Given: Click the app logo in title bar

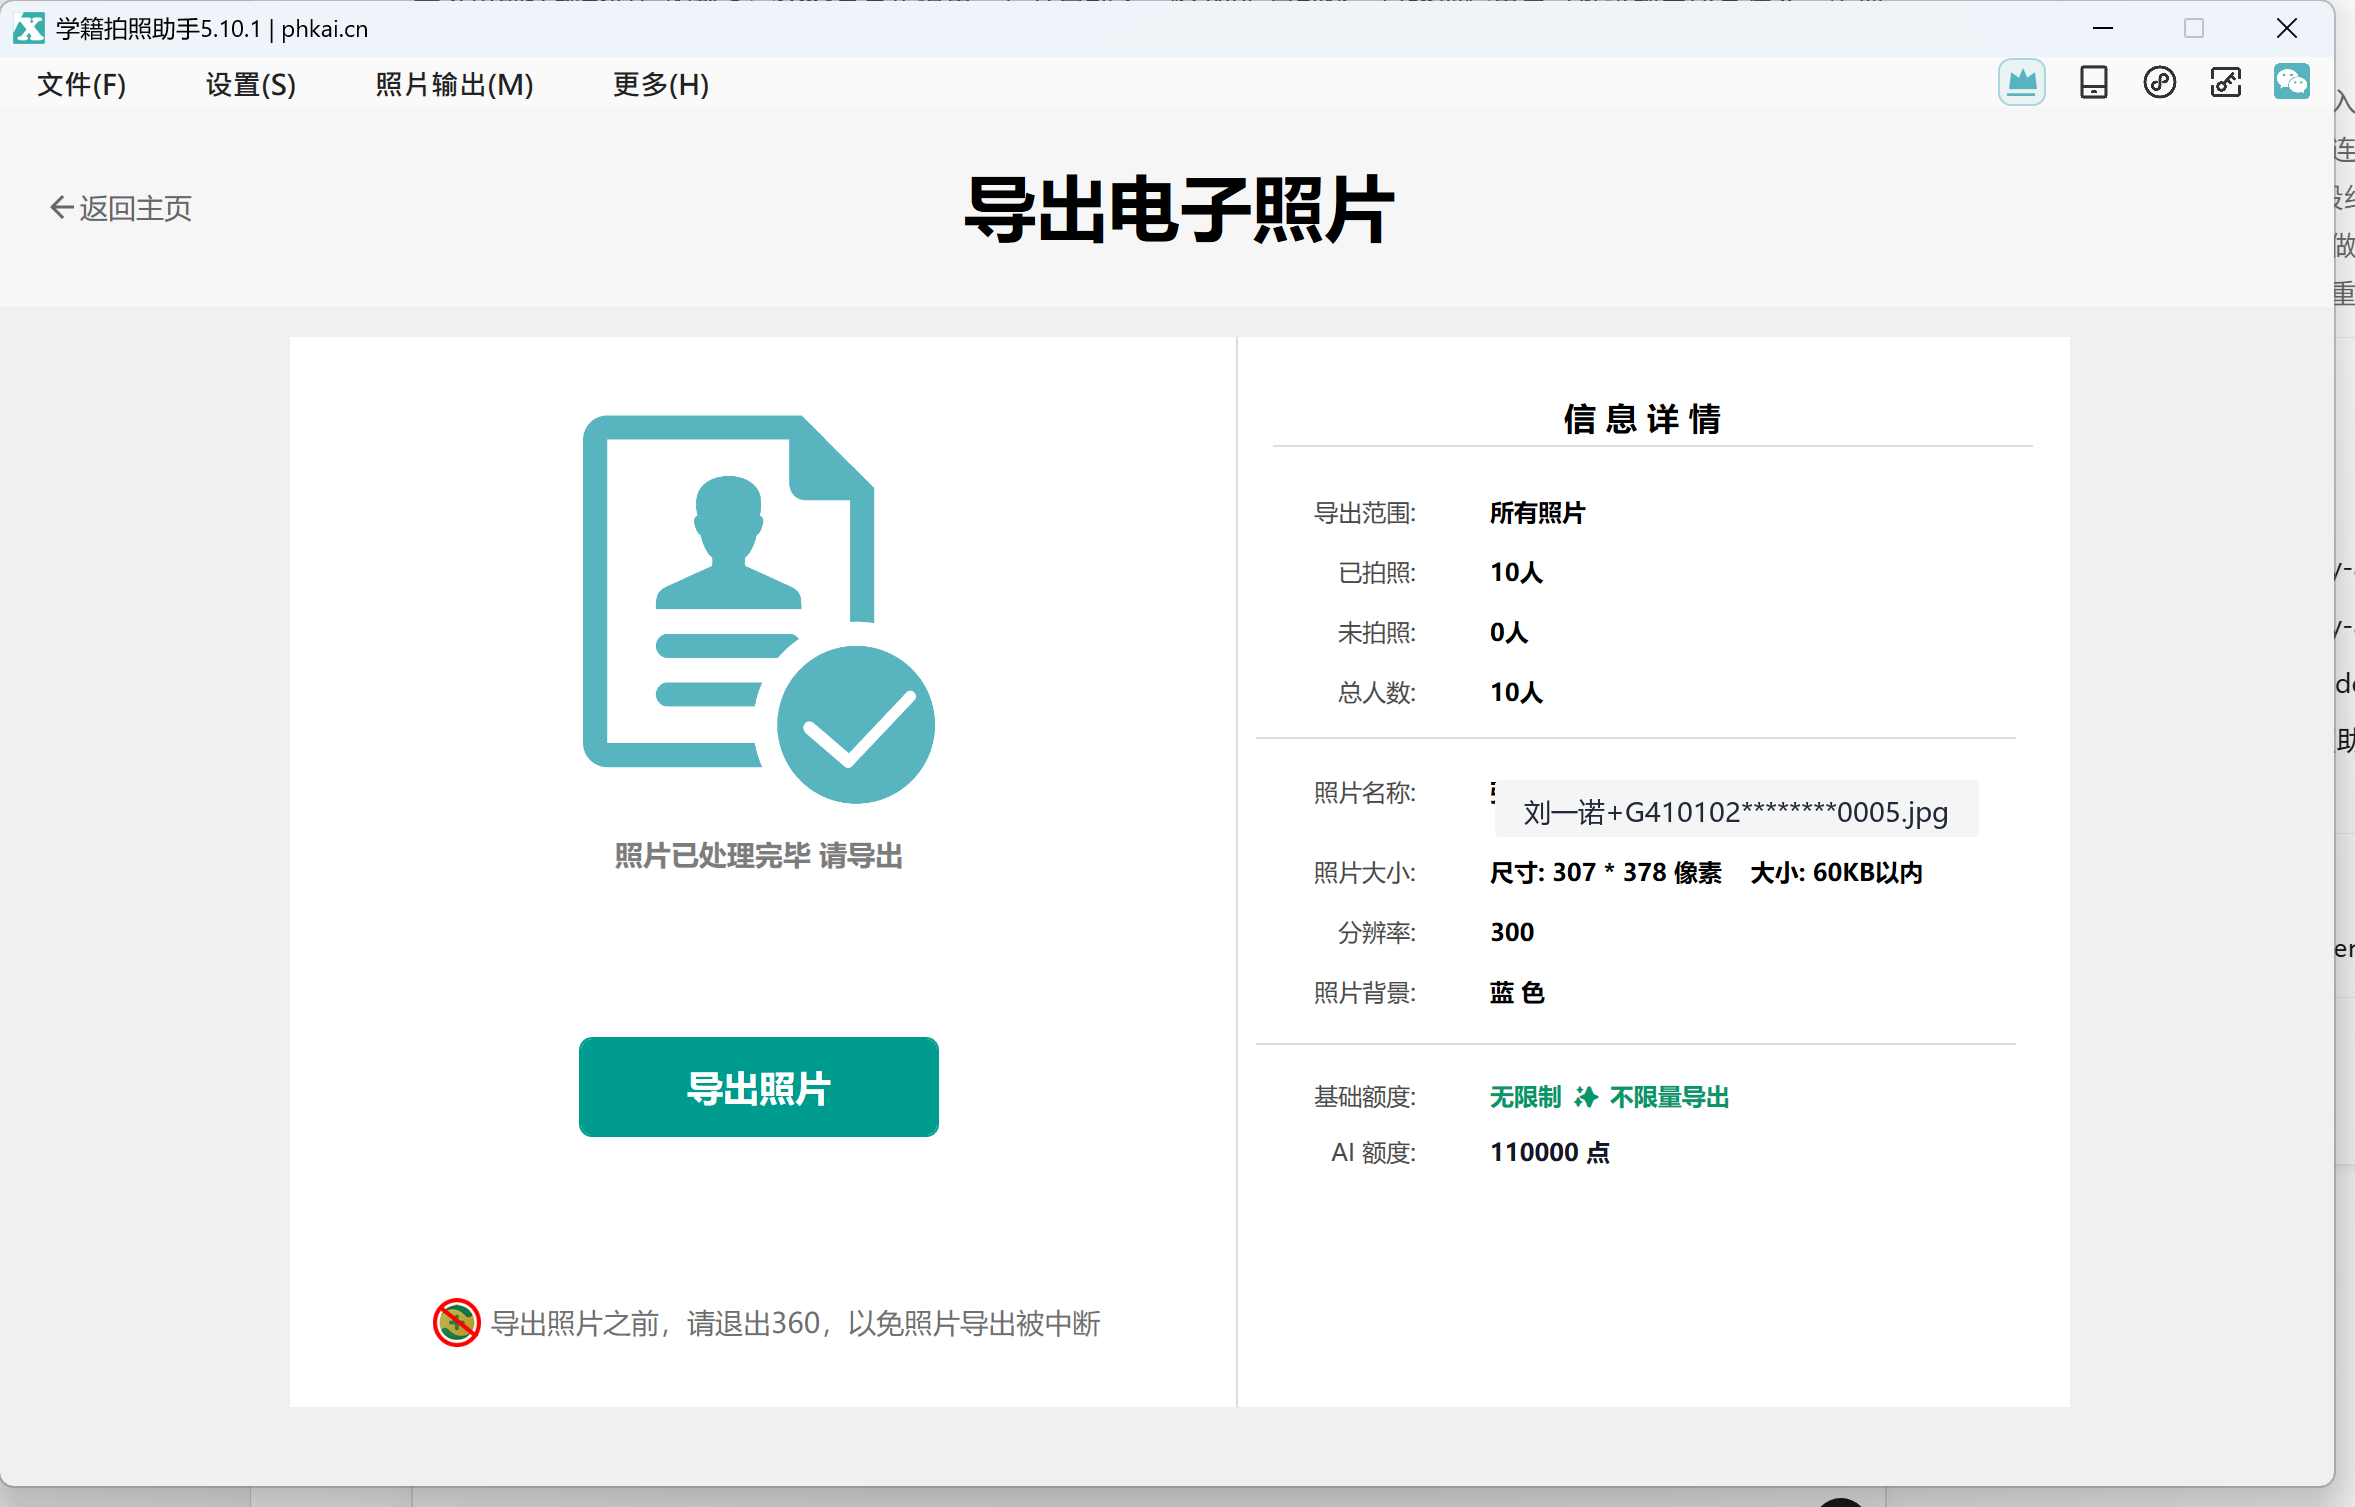Looking at the screenshot, I should pyautogui.click(x=29, y=28).
